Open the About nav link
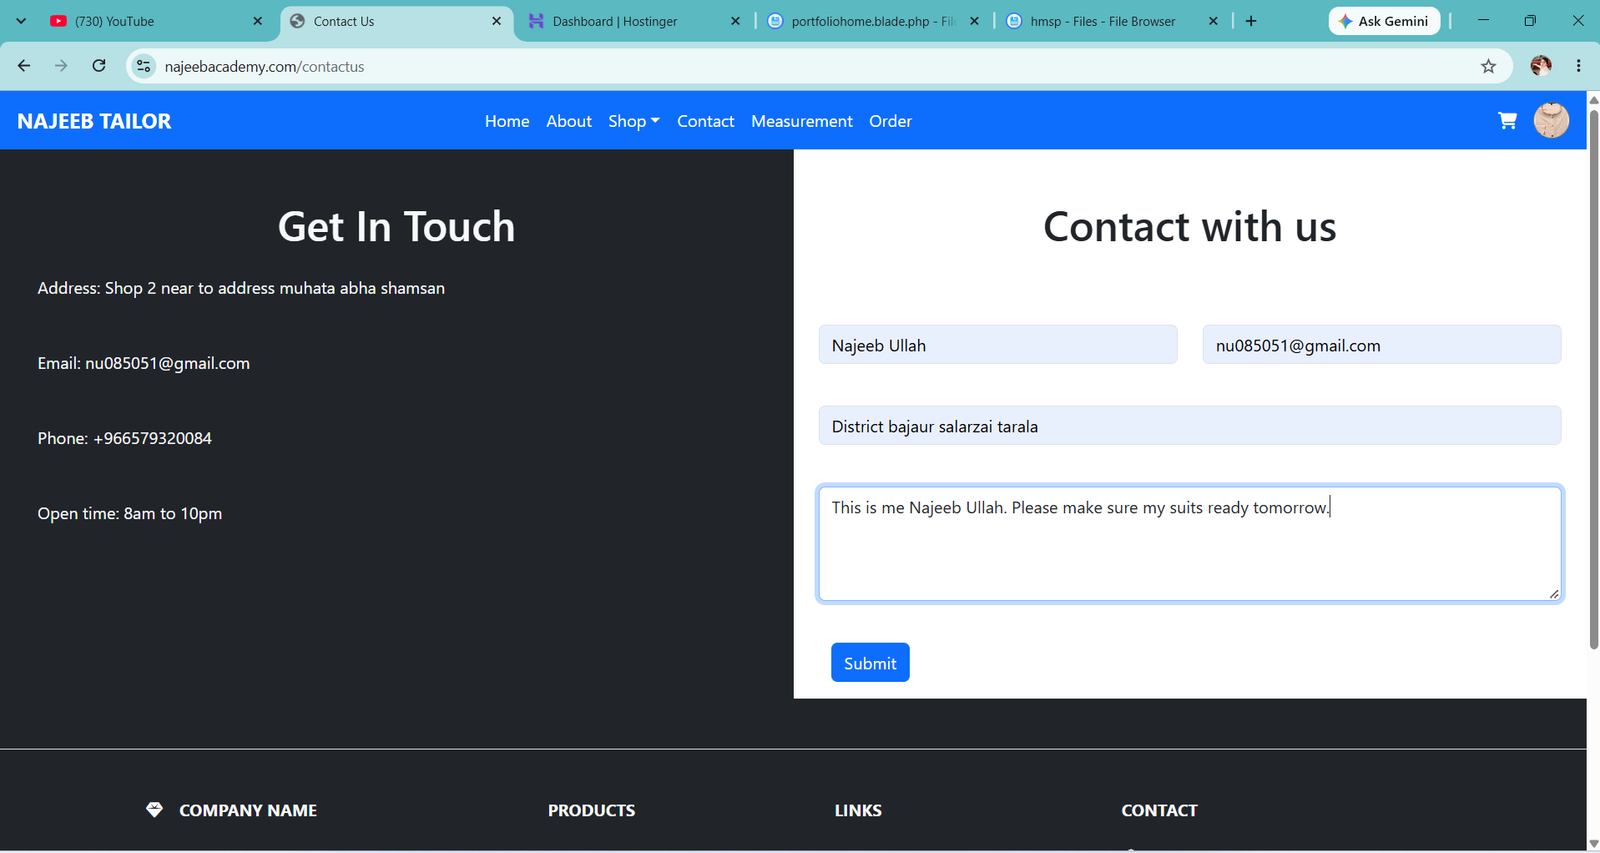This screenshot has height=853, width=1600. click(x=569, y=121)
